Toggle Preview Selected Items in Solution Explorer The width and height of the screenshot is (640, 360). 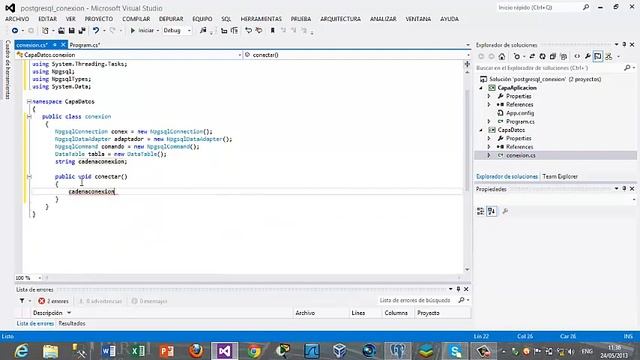tap(598, 57)
